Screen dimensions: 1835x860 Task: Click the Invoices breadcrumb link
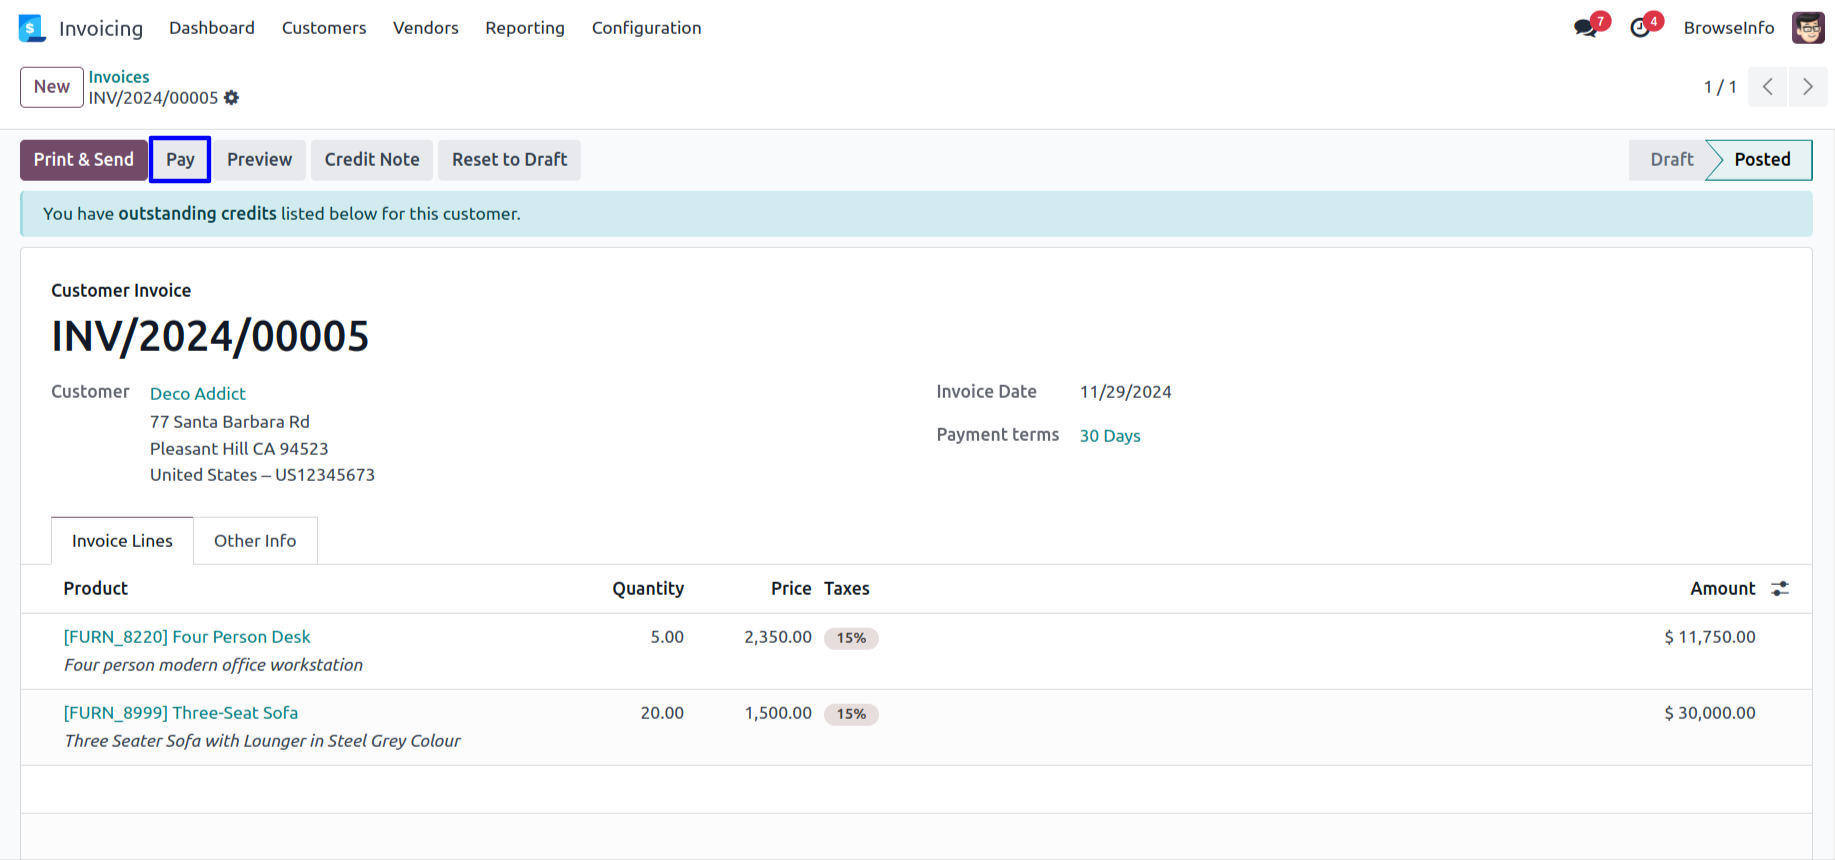click(x=119, y=77)
